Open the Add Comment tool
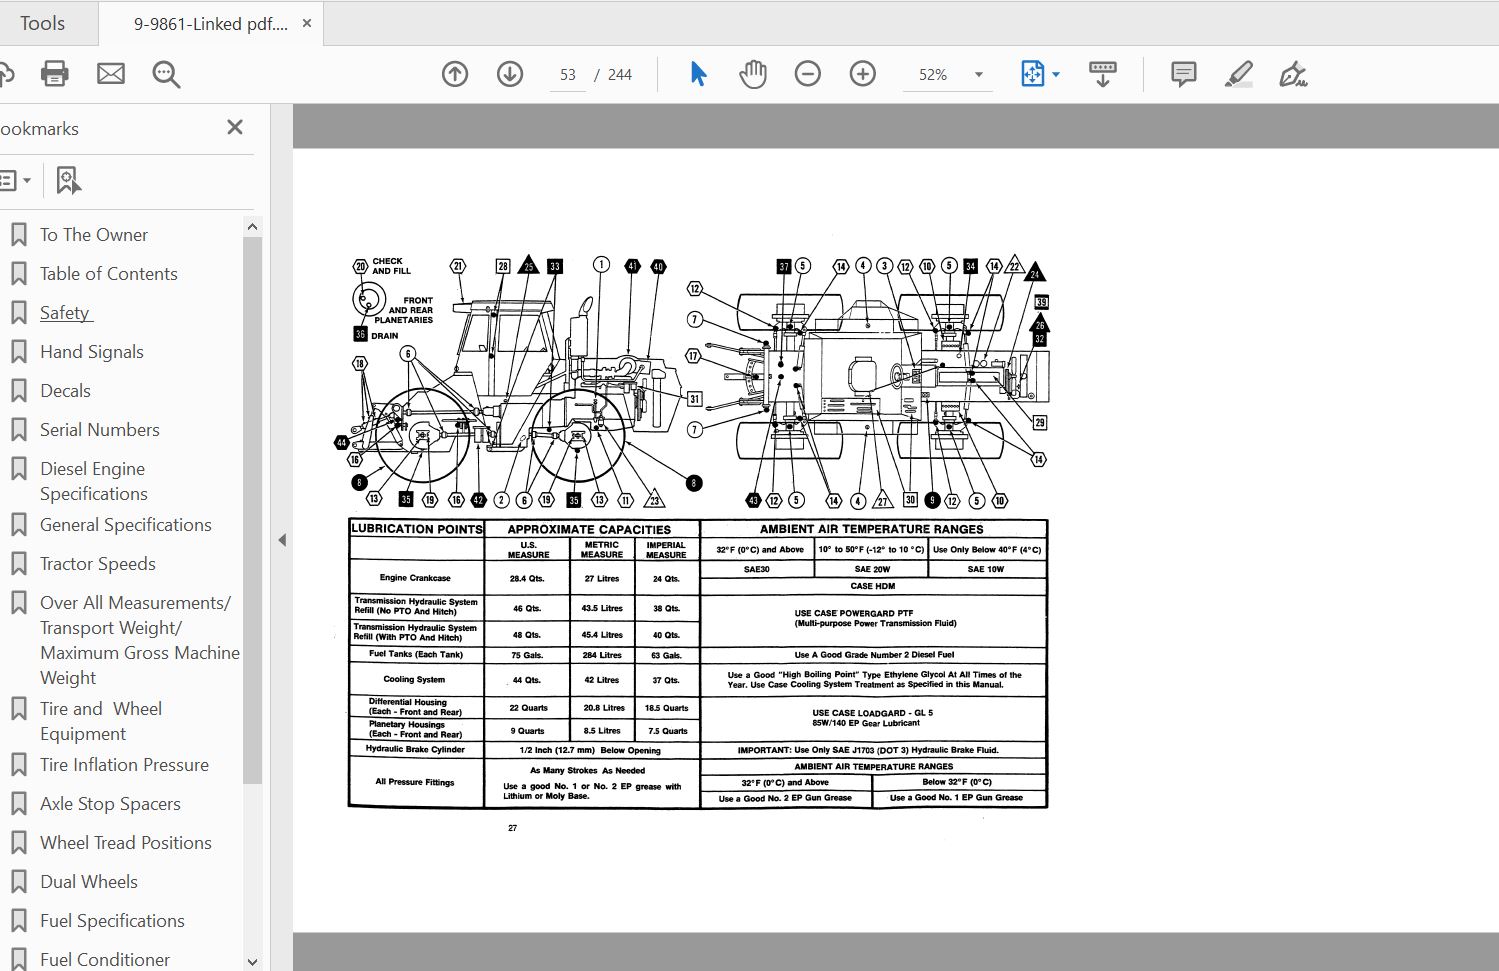Viewport: 1499px width, 971px height. coord(1182,73)
